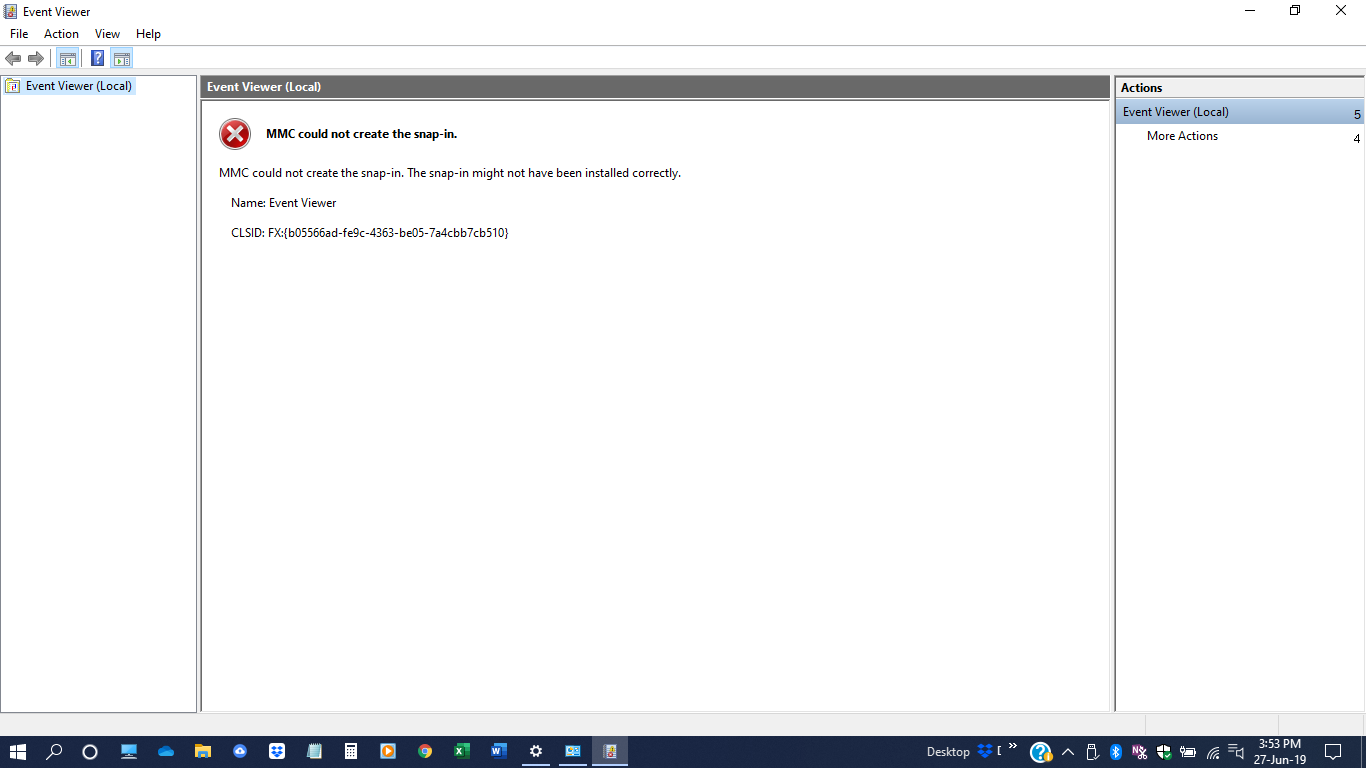Click the active Event Viewer taskbar button
This screenshot has height=768, width=1366.
point(610,751)
